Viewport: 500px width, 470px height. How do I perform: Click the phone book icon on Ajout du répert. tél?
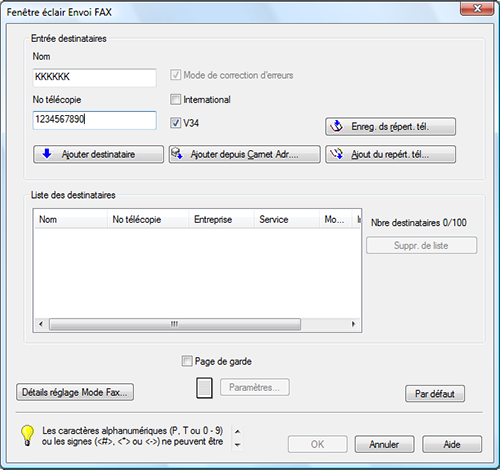336,154
